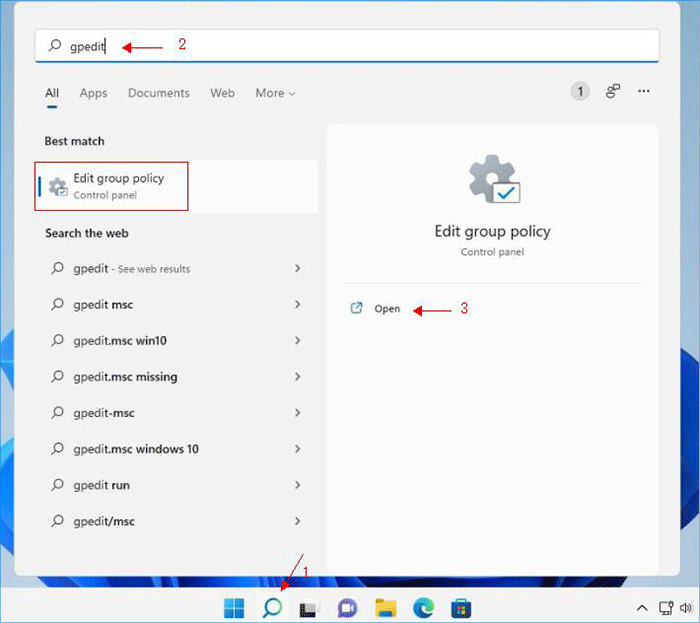Select 'gpedit - See web results' suggestion

[x=176, y=268]
